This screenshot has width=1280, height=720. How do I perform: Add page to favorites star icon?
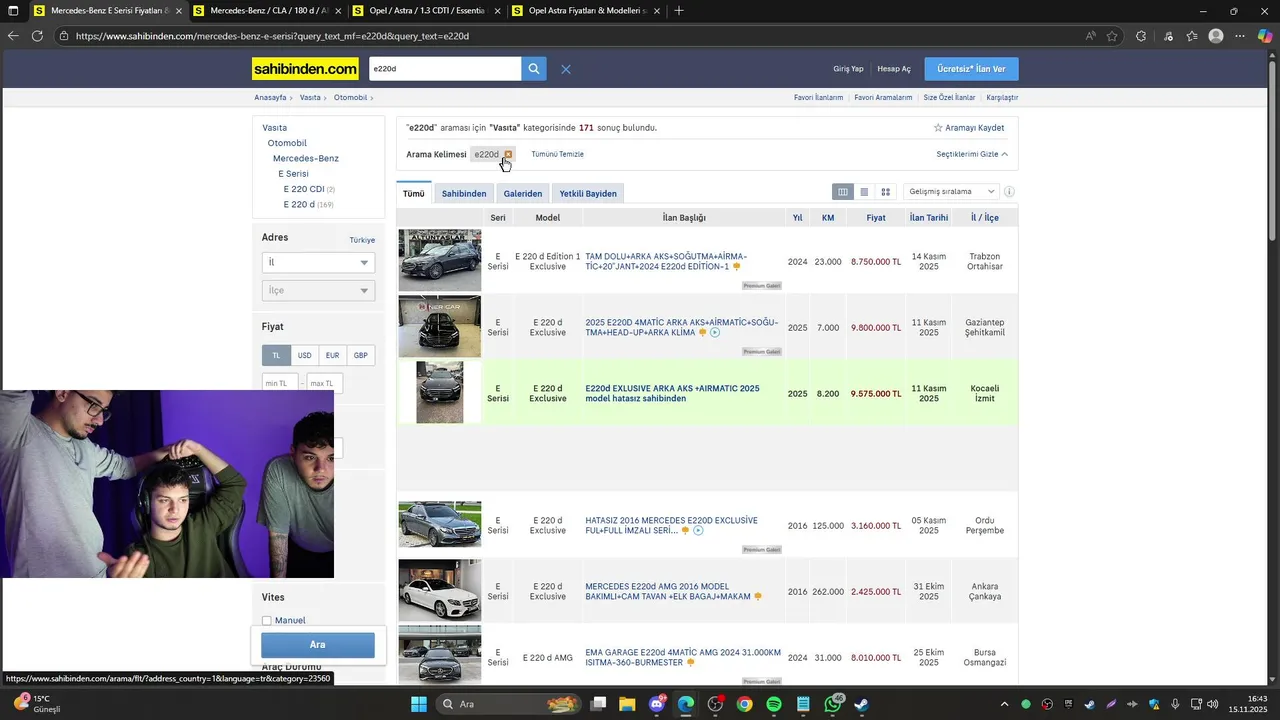pos(1112,36)
